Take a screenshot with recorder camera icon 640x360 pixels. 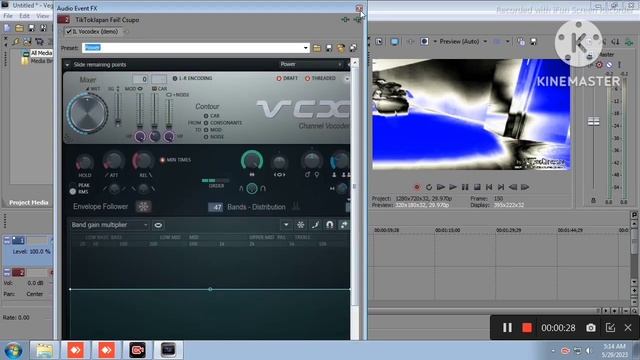pos(591,328)
